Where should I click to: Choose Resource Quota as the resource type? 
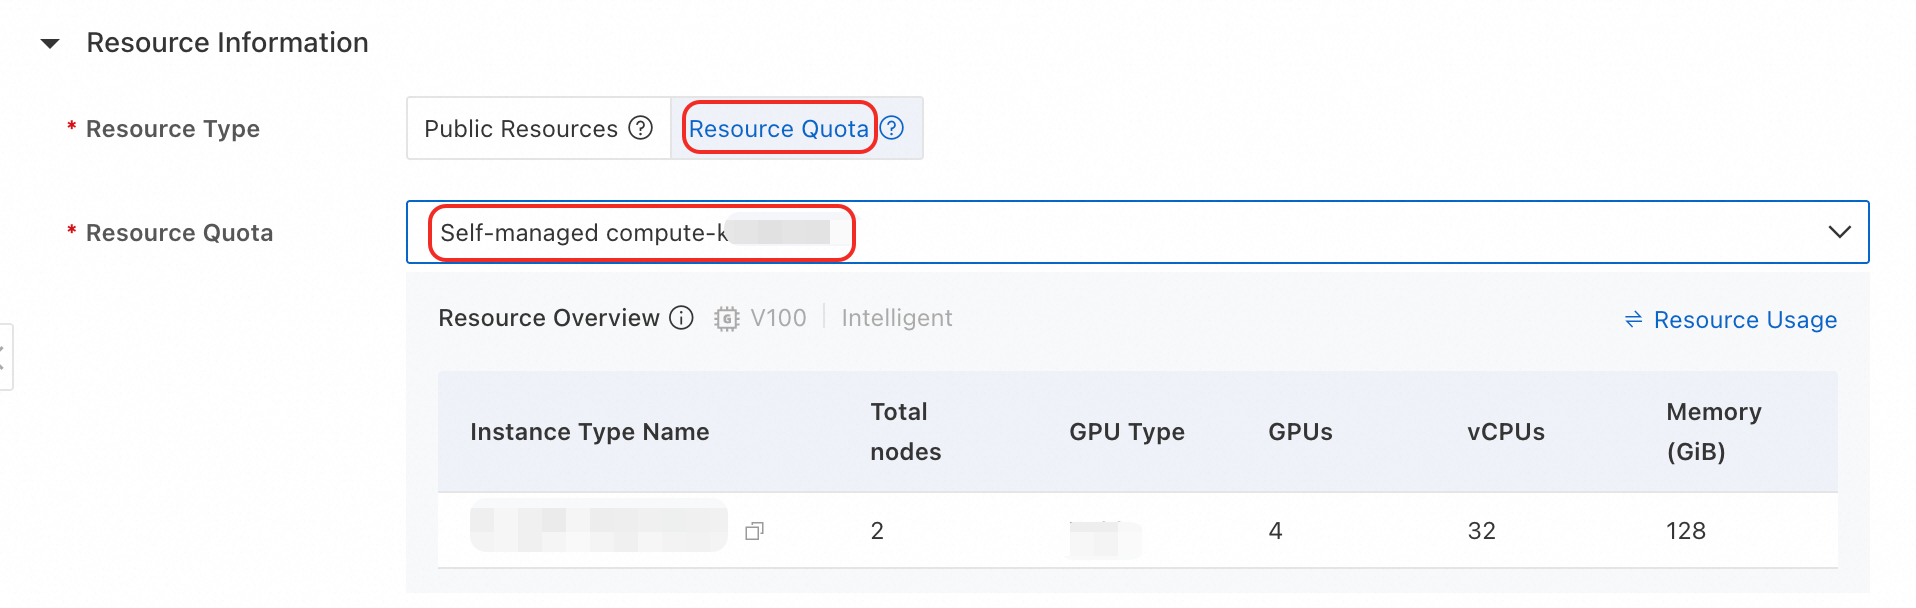click(778, 128)
